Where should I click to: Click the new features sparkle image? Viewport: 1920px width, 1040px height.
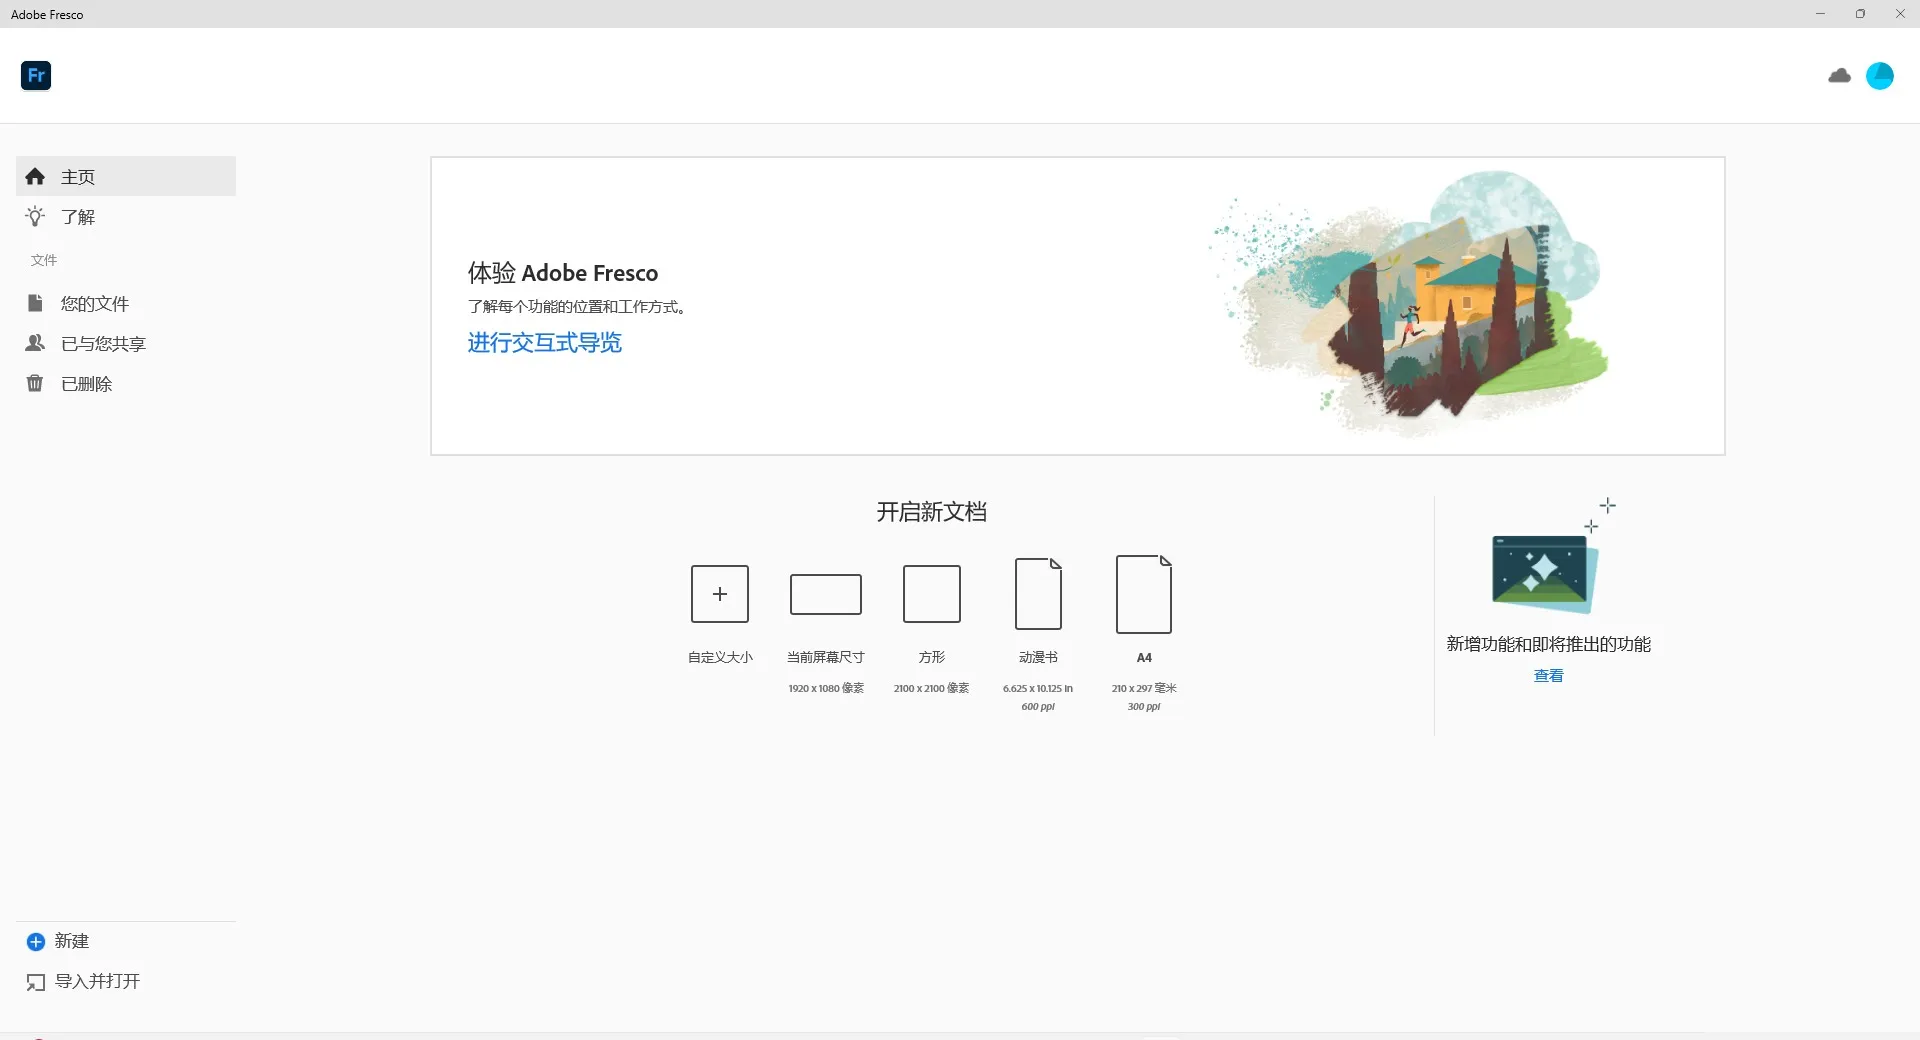click(1543, 573)
